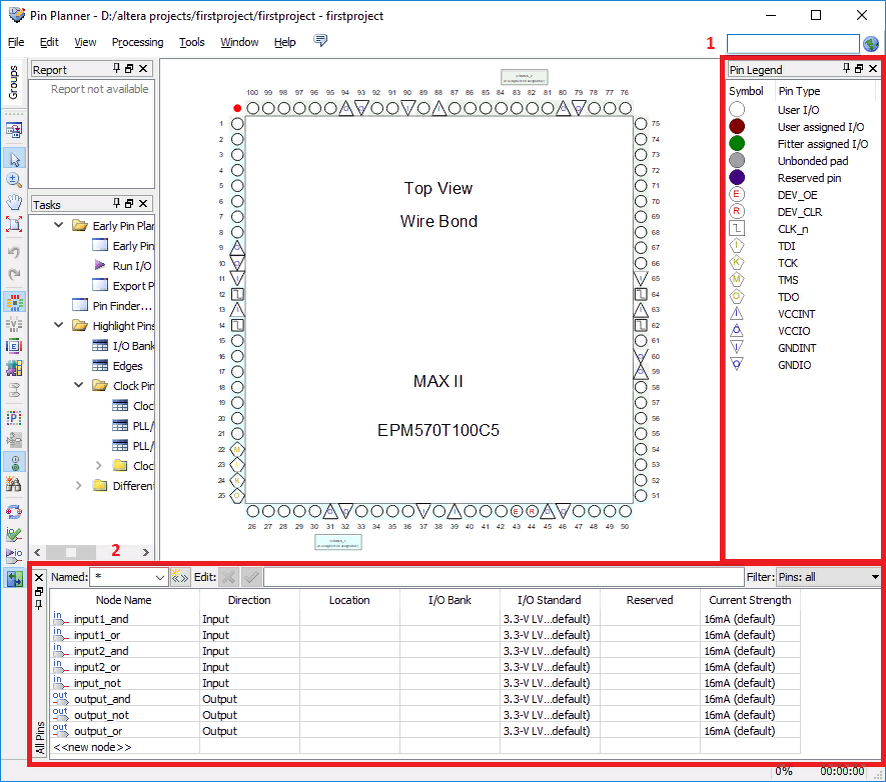This screenshot has width=886, height=782.
Task: Open the File menu
Action: tap(16, 42)
